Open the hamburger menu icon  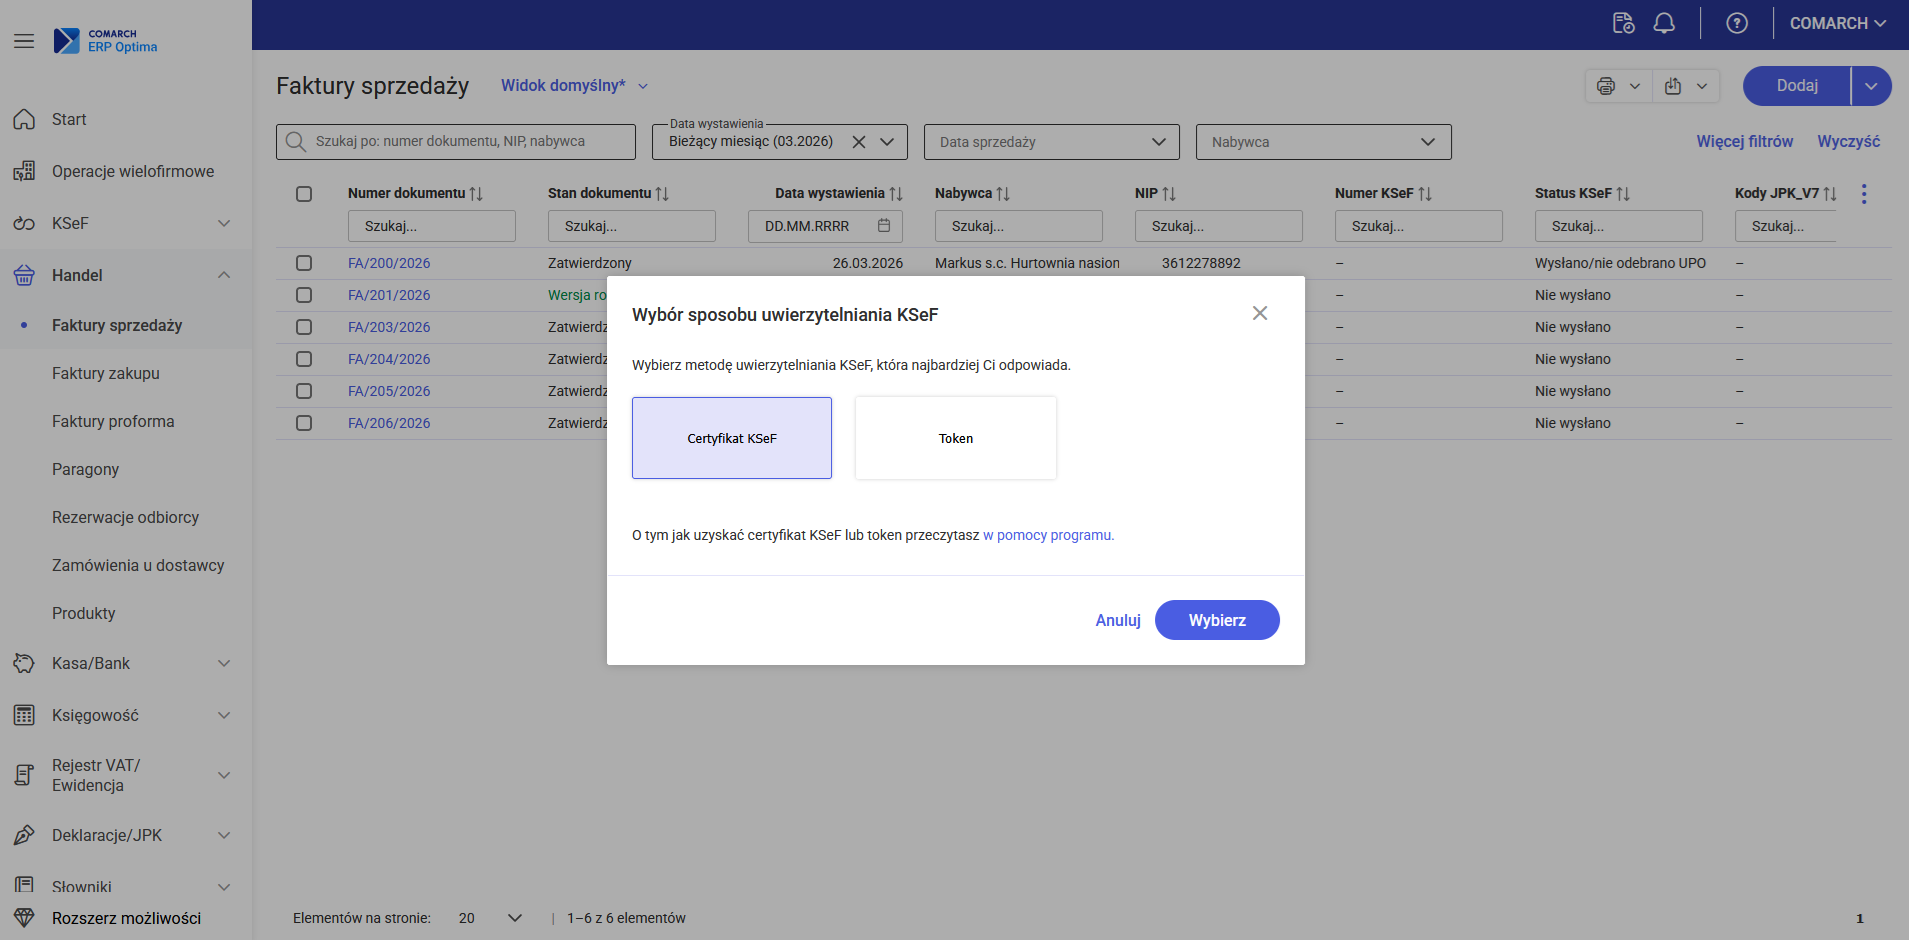(24, 41)
